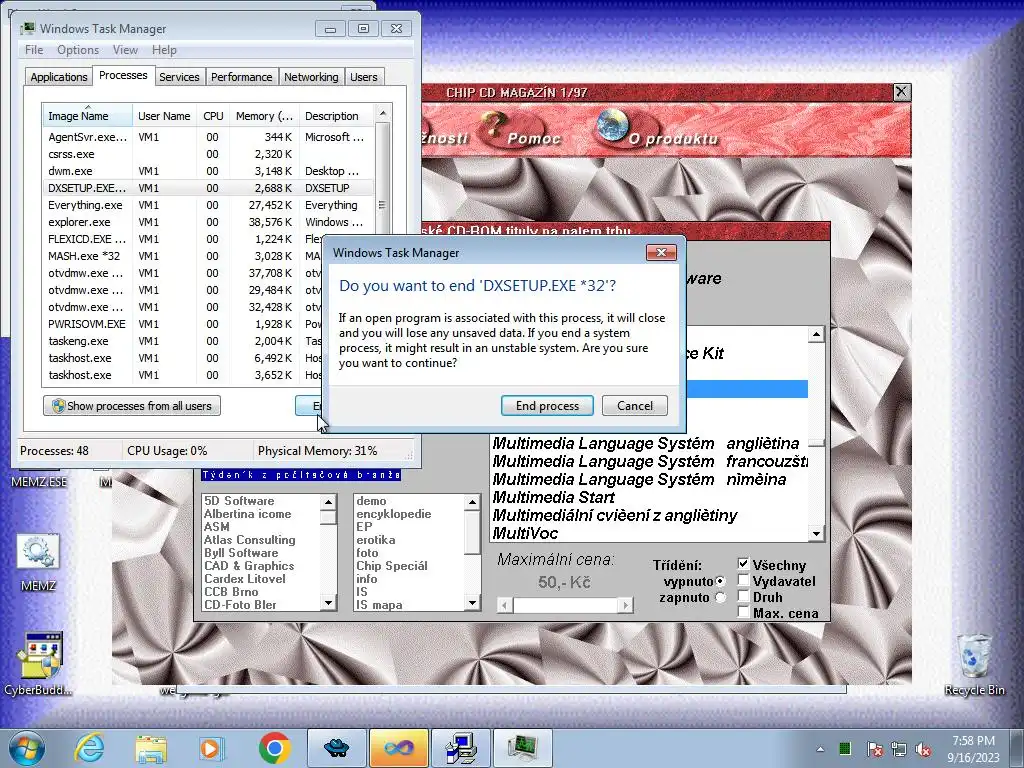Switch to the Performance tab

click(x=242, y=77)
